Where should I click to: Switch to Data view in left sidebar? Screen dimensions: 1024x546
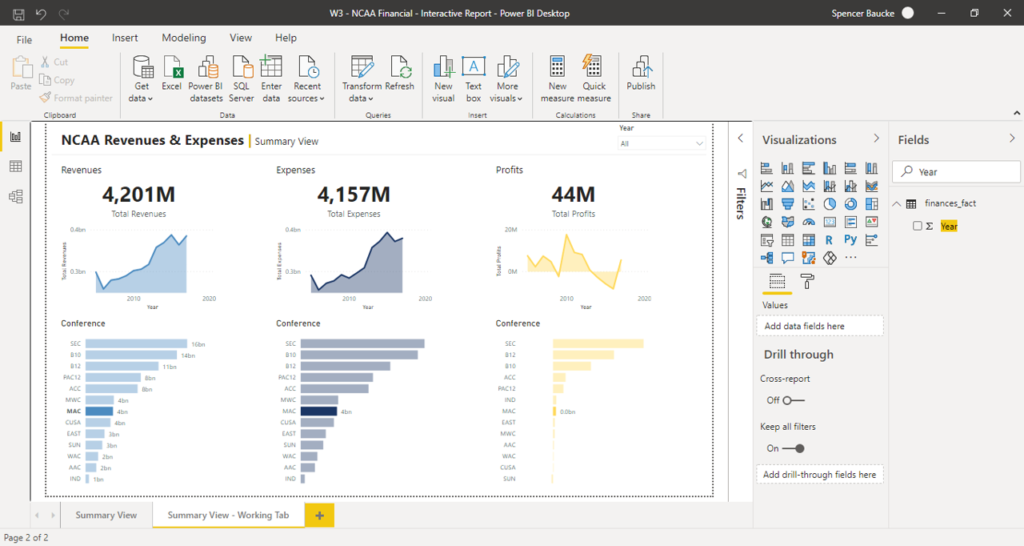[x=15, y=166]
